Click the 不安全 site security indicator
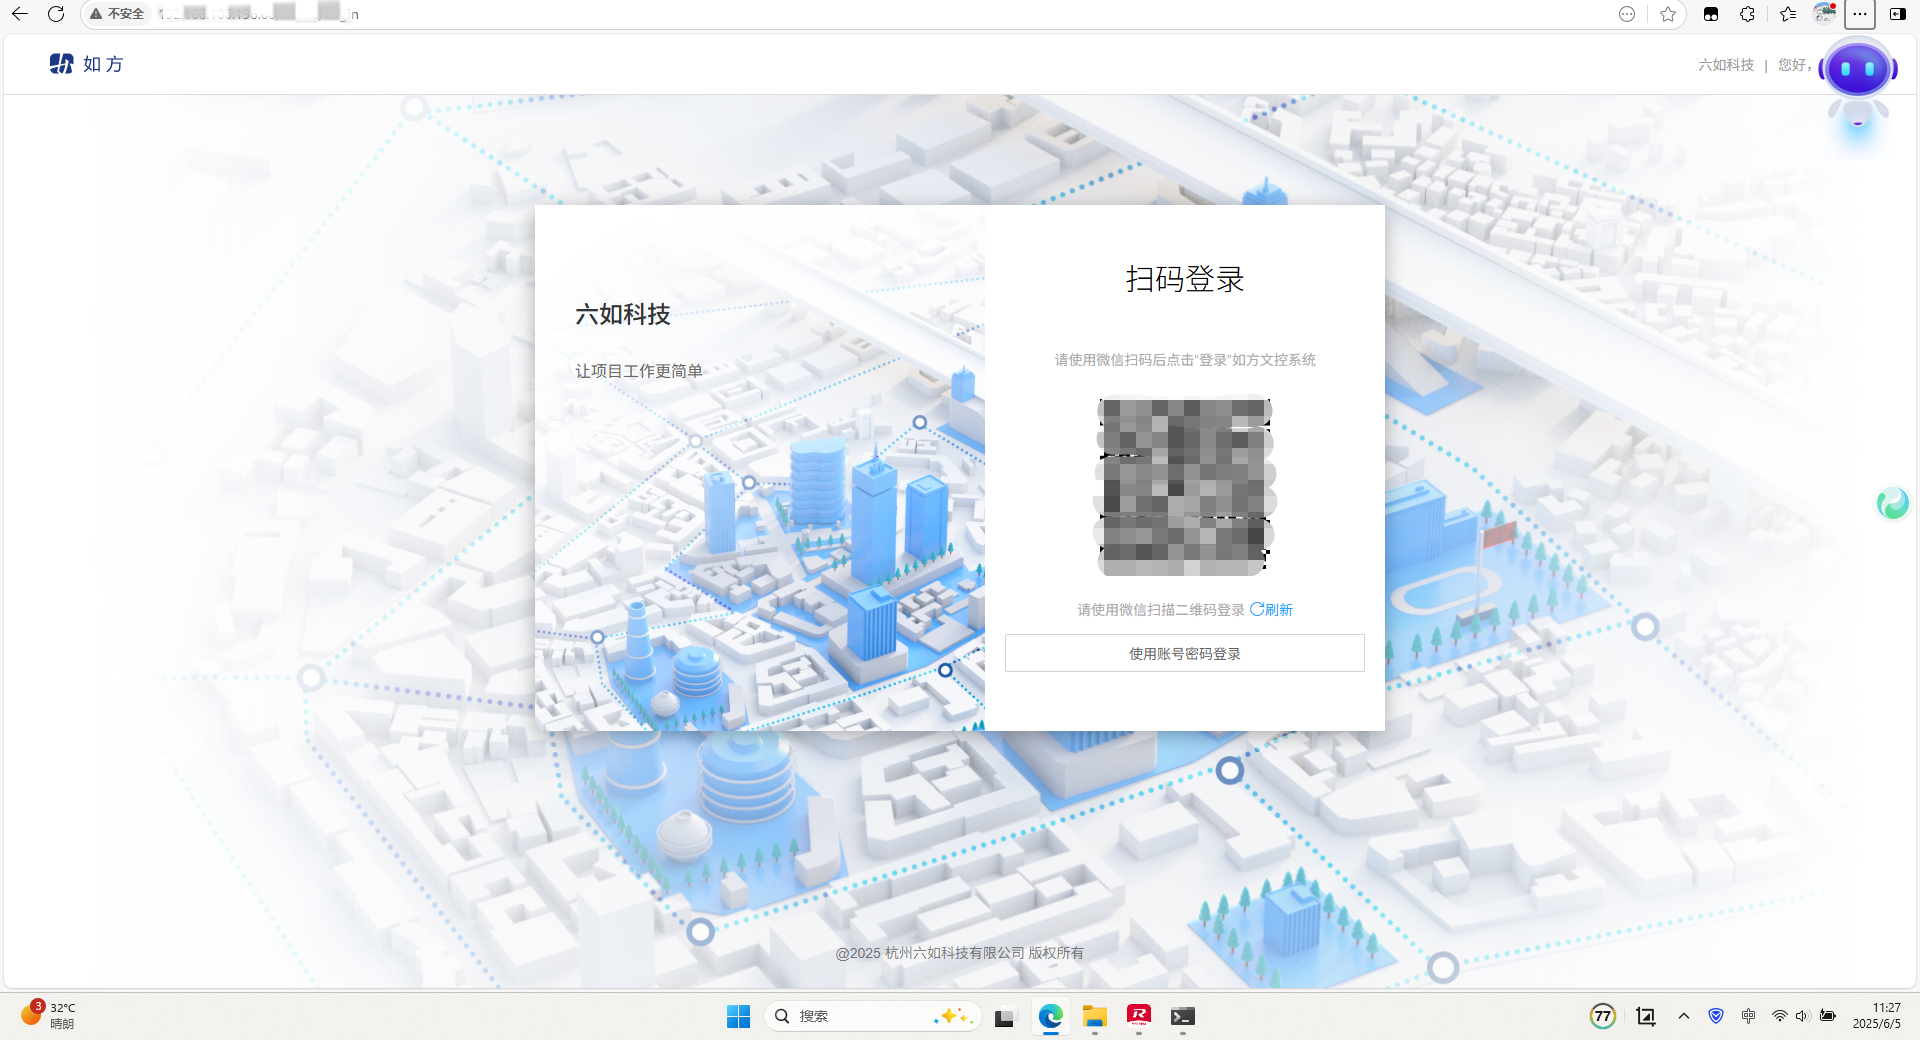The height and width of the screenshot is (1040, 1920). click(x=117, y=14)
